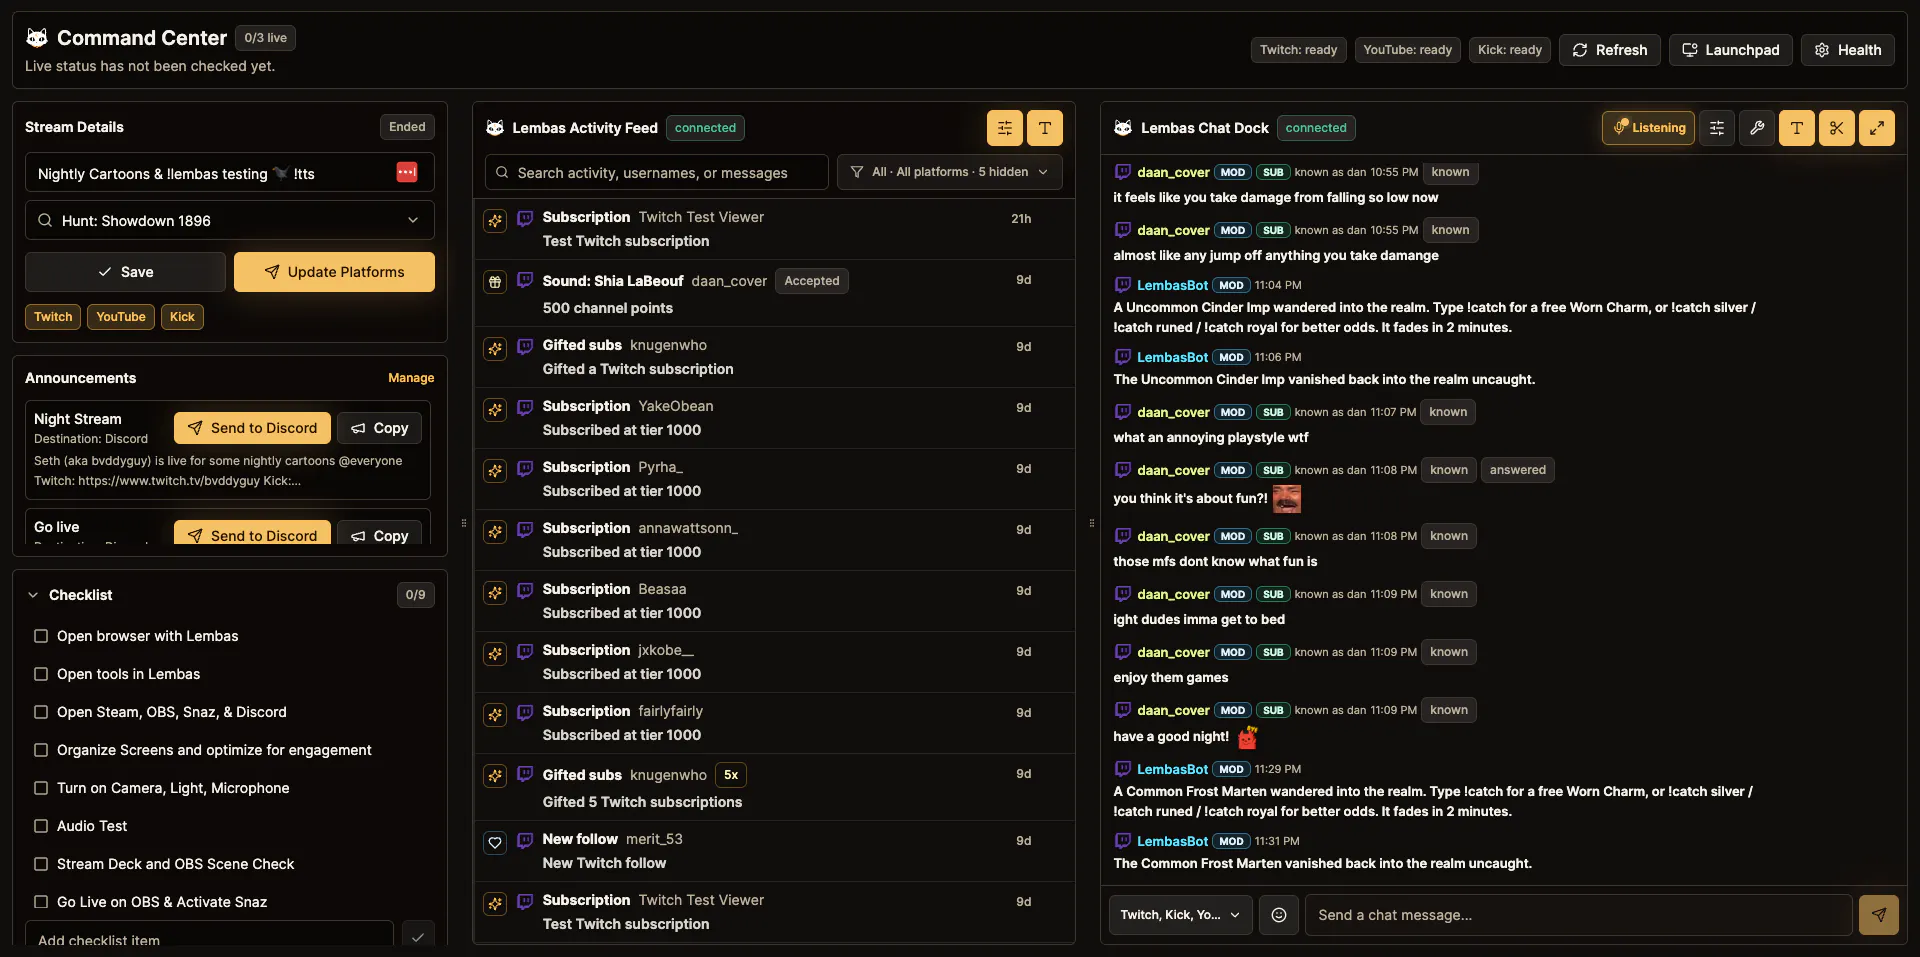Check 'Open tools in Lembas' item

tap(41, 674)
